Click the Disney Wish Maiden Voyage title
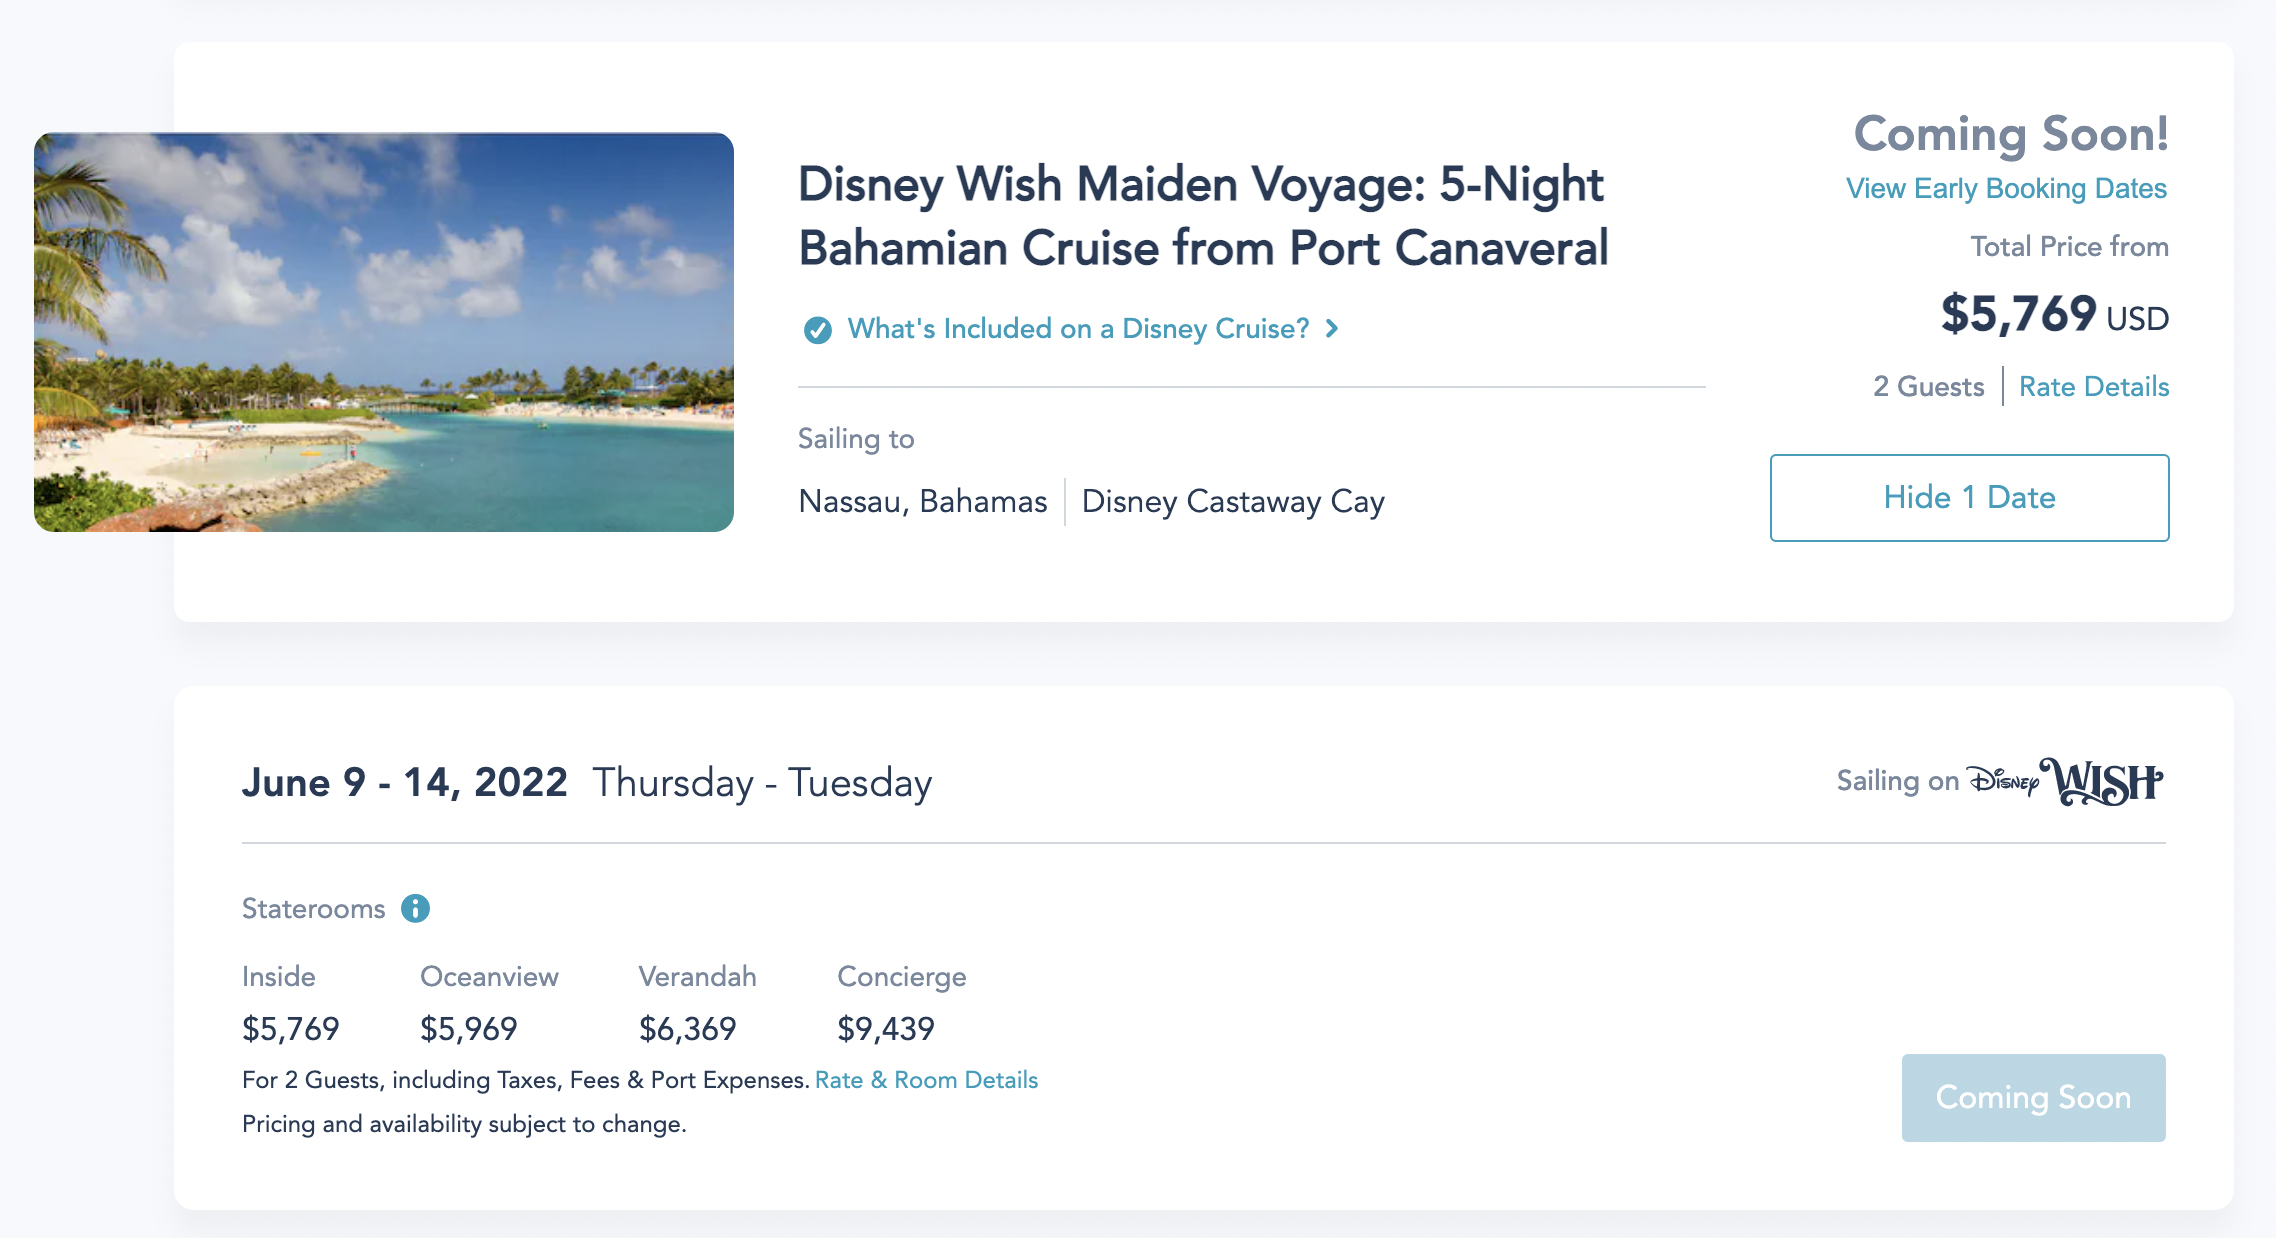Screen dimensions: 2276x1238 point(1202,216)
